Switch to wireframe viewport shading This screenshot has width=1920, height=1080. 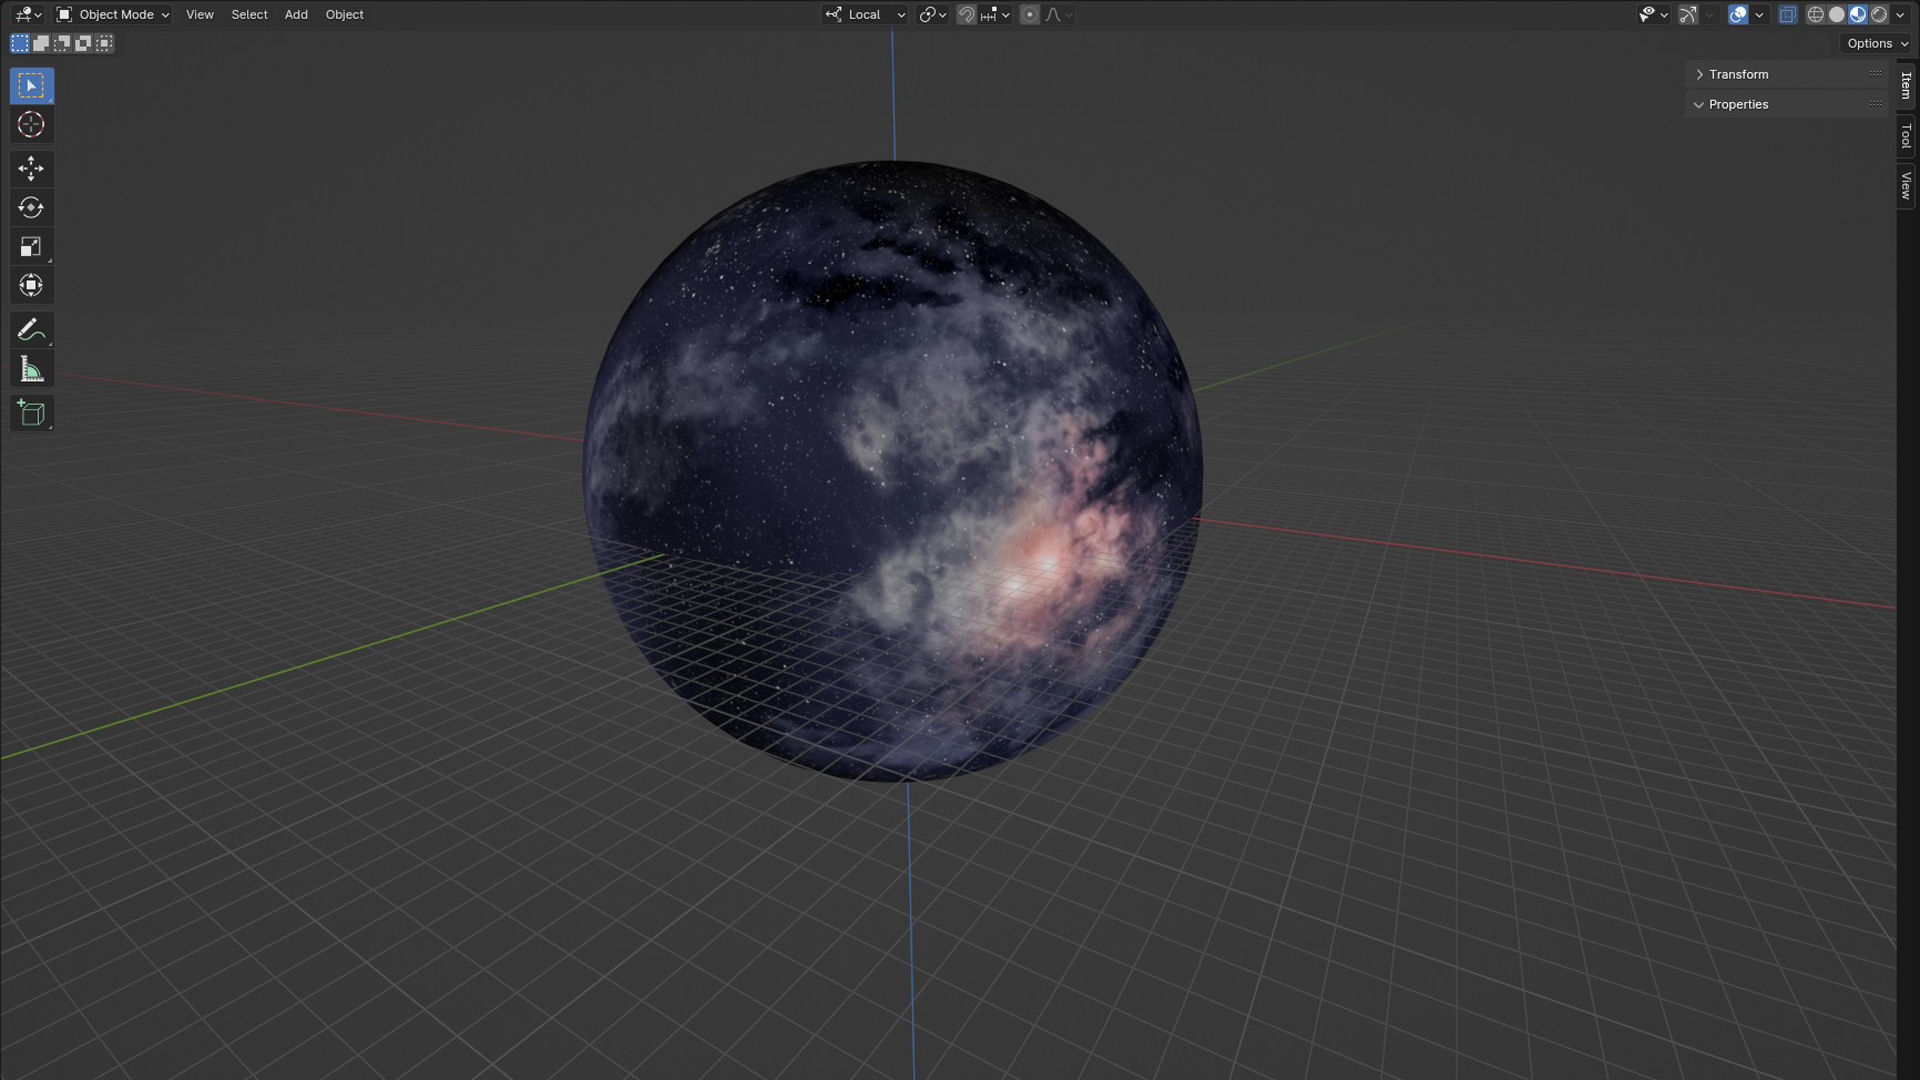click(x=1816, y=14)
